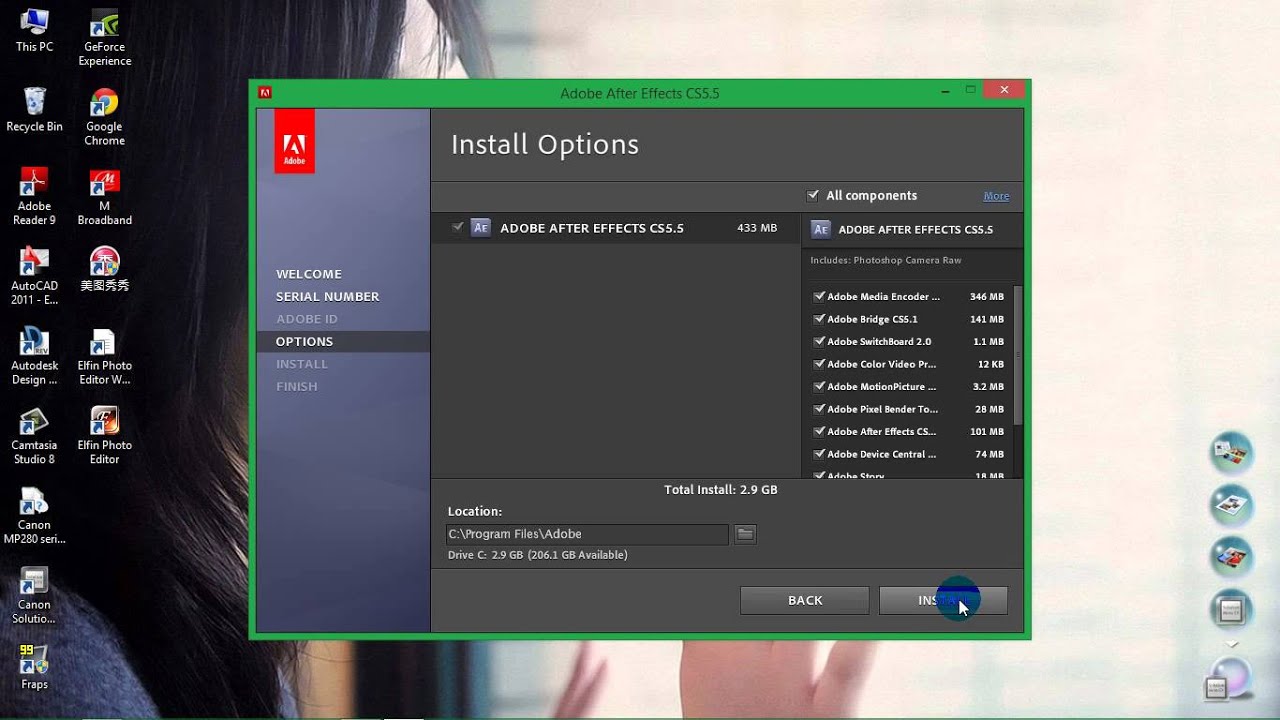1280x720 pixels.
Task: Browse for install location folder icon
Action: pos(745,534)
